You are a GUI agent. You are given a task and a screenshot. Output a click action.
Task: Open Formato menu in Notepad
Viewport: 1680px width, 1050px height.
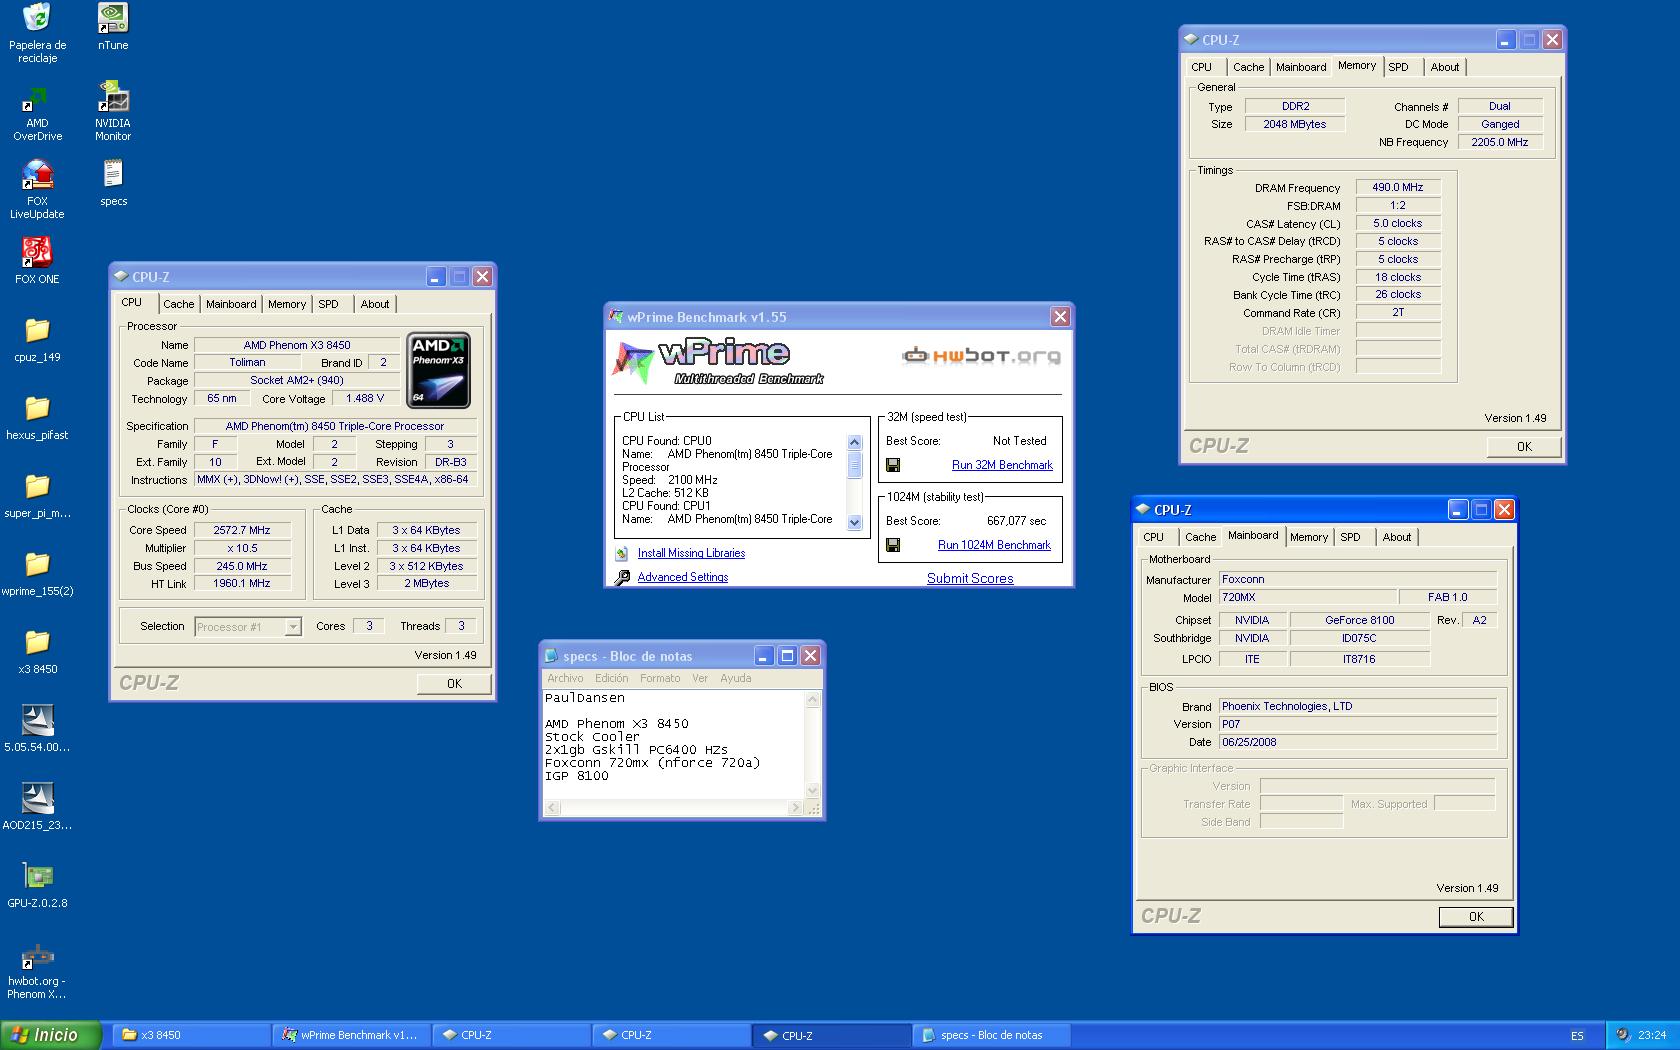coord(660,678)
